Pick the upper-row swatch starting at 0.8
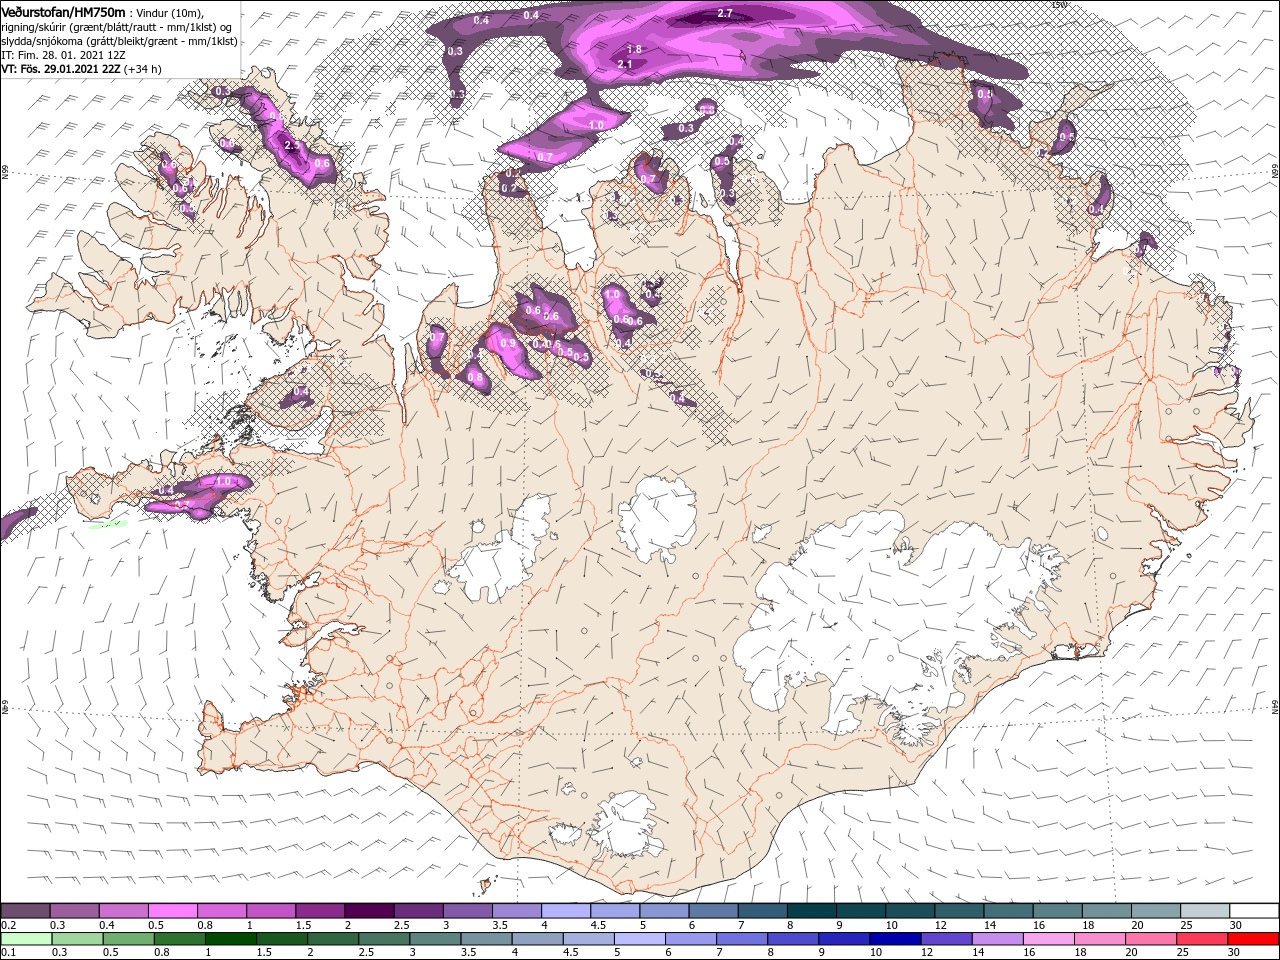 coord(221,911)
